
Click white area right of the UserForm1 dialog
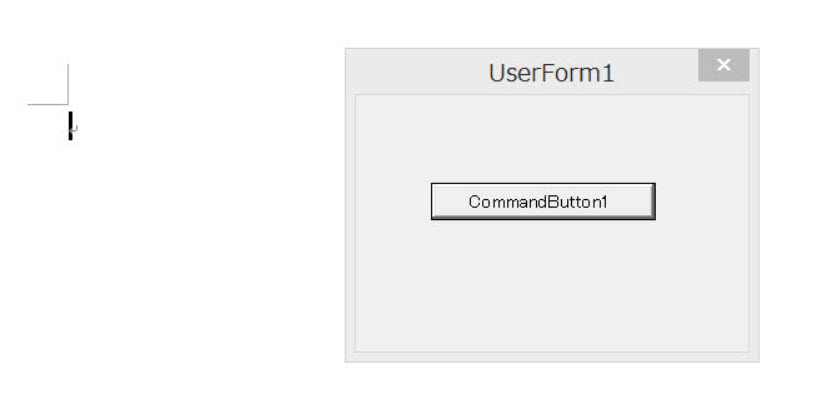pos(790,201)
